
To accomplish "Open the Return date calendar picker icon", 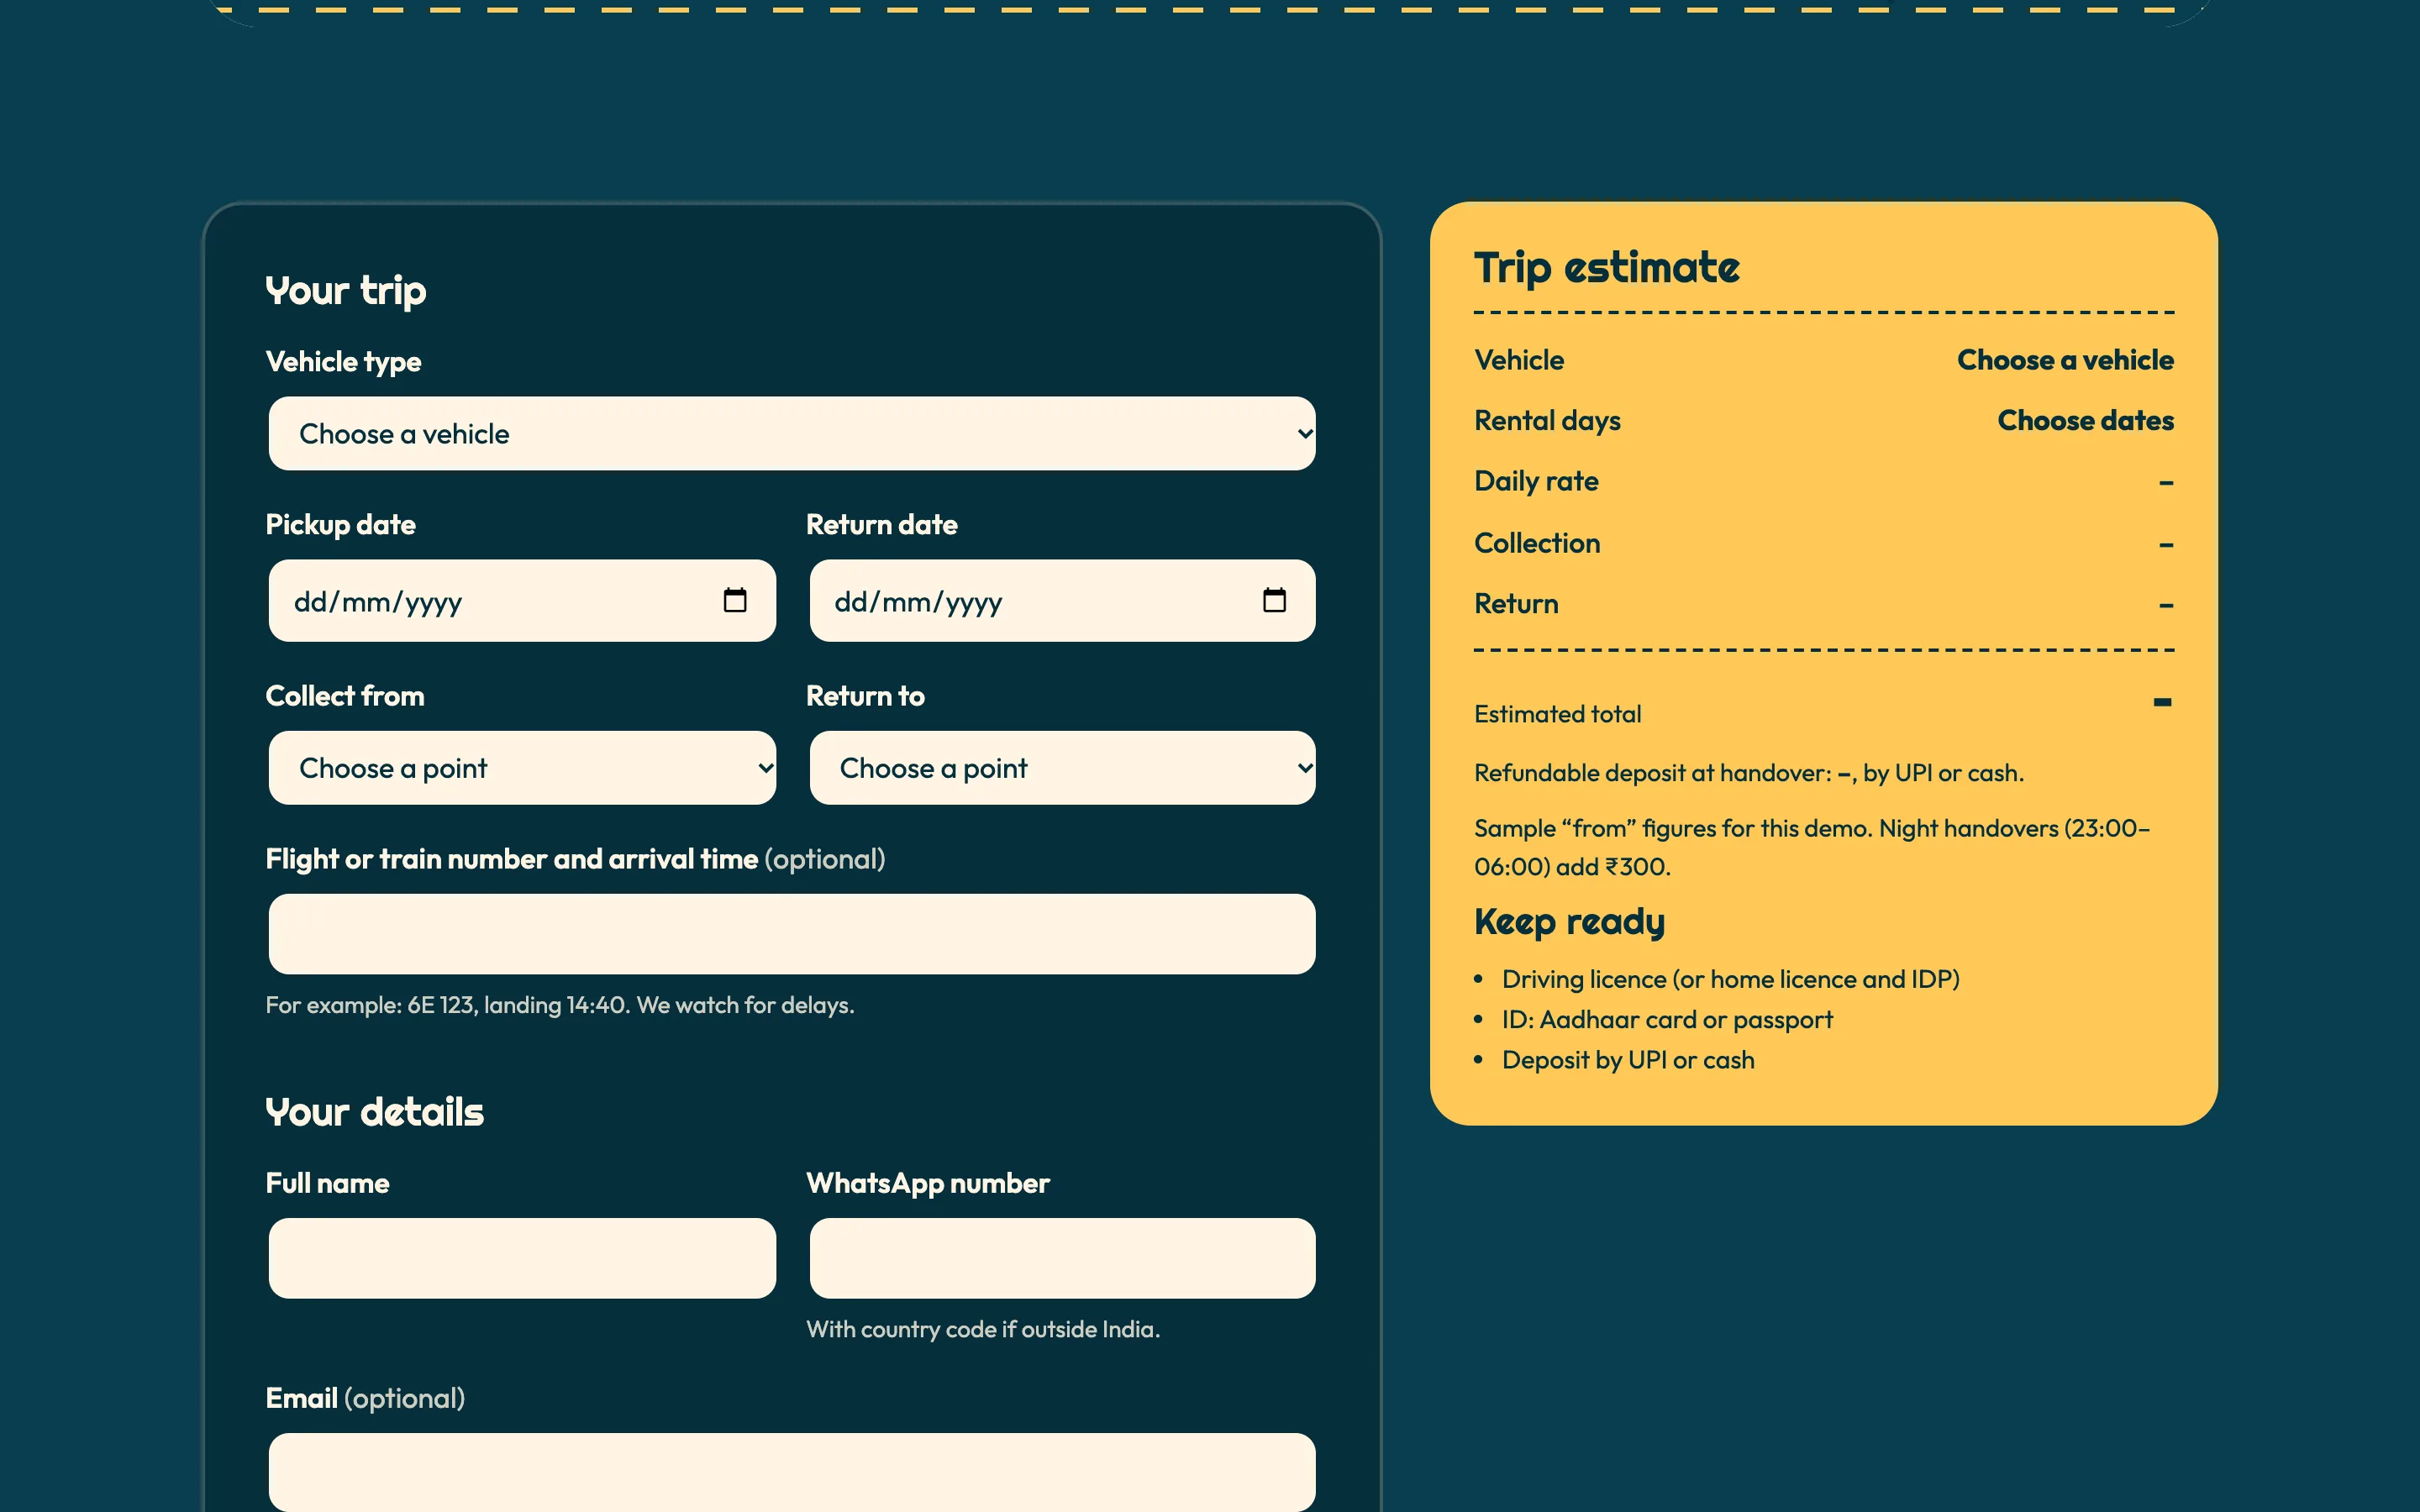I will pyautogui.click(x=1274, y=600).
